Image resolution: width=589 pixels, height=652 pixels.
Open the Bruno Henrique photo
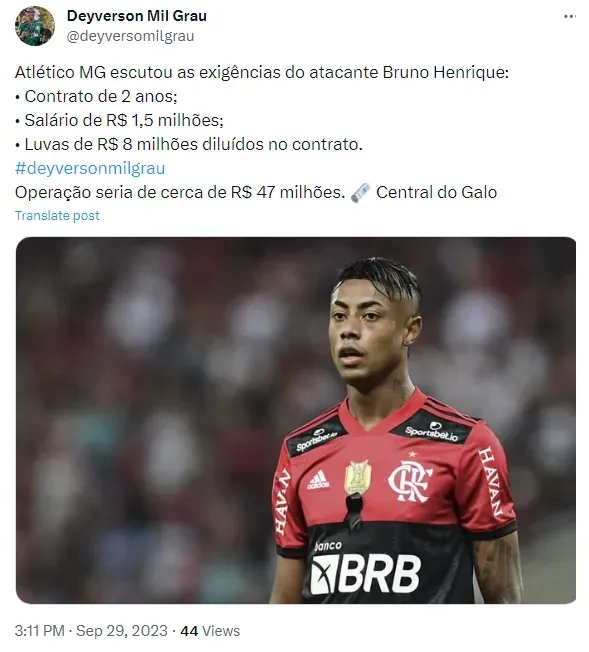[296, 420]
